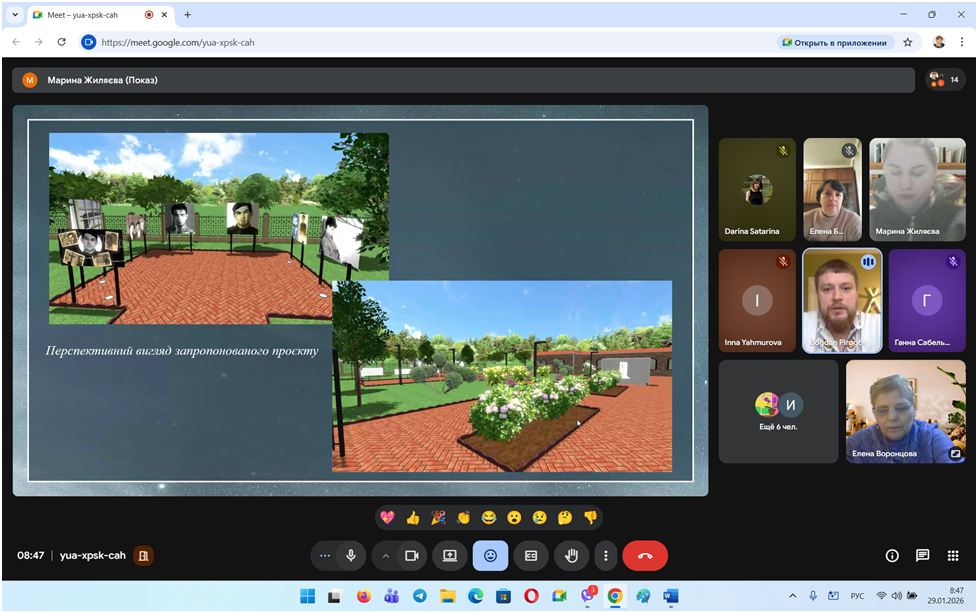Send the party popper reaction

pos(438,517)
